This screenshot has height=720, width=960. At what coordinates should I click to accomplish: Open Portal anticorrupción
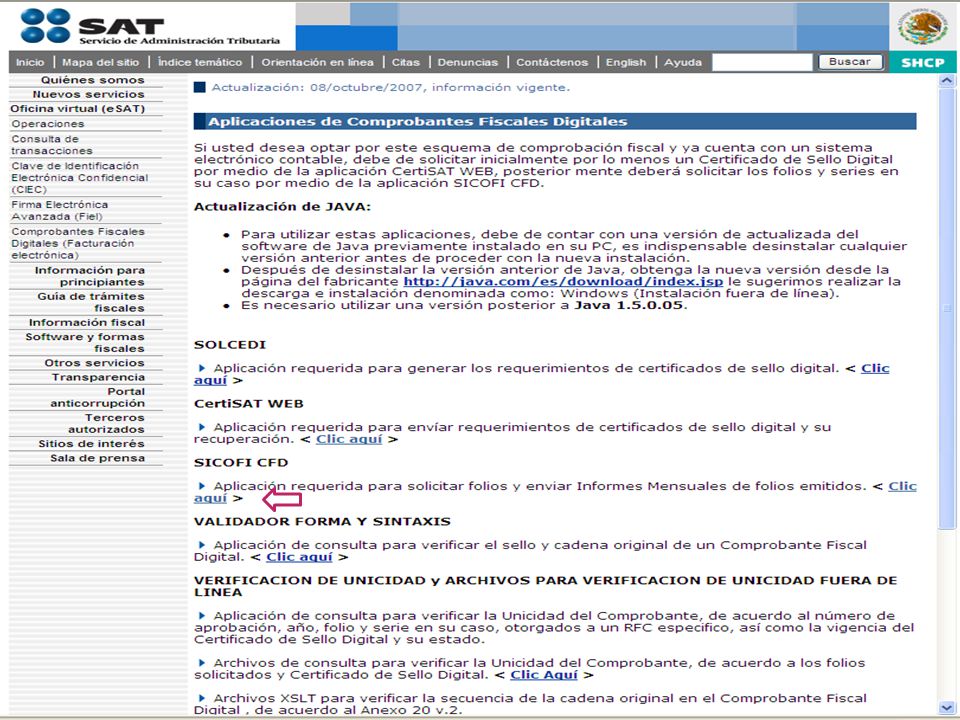tap(97, 397)
